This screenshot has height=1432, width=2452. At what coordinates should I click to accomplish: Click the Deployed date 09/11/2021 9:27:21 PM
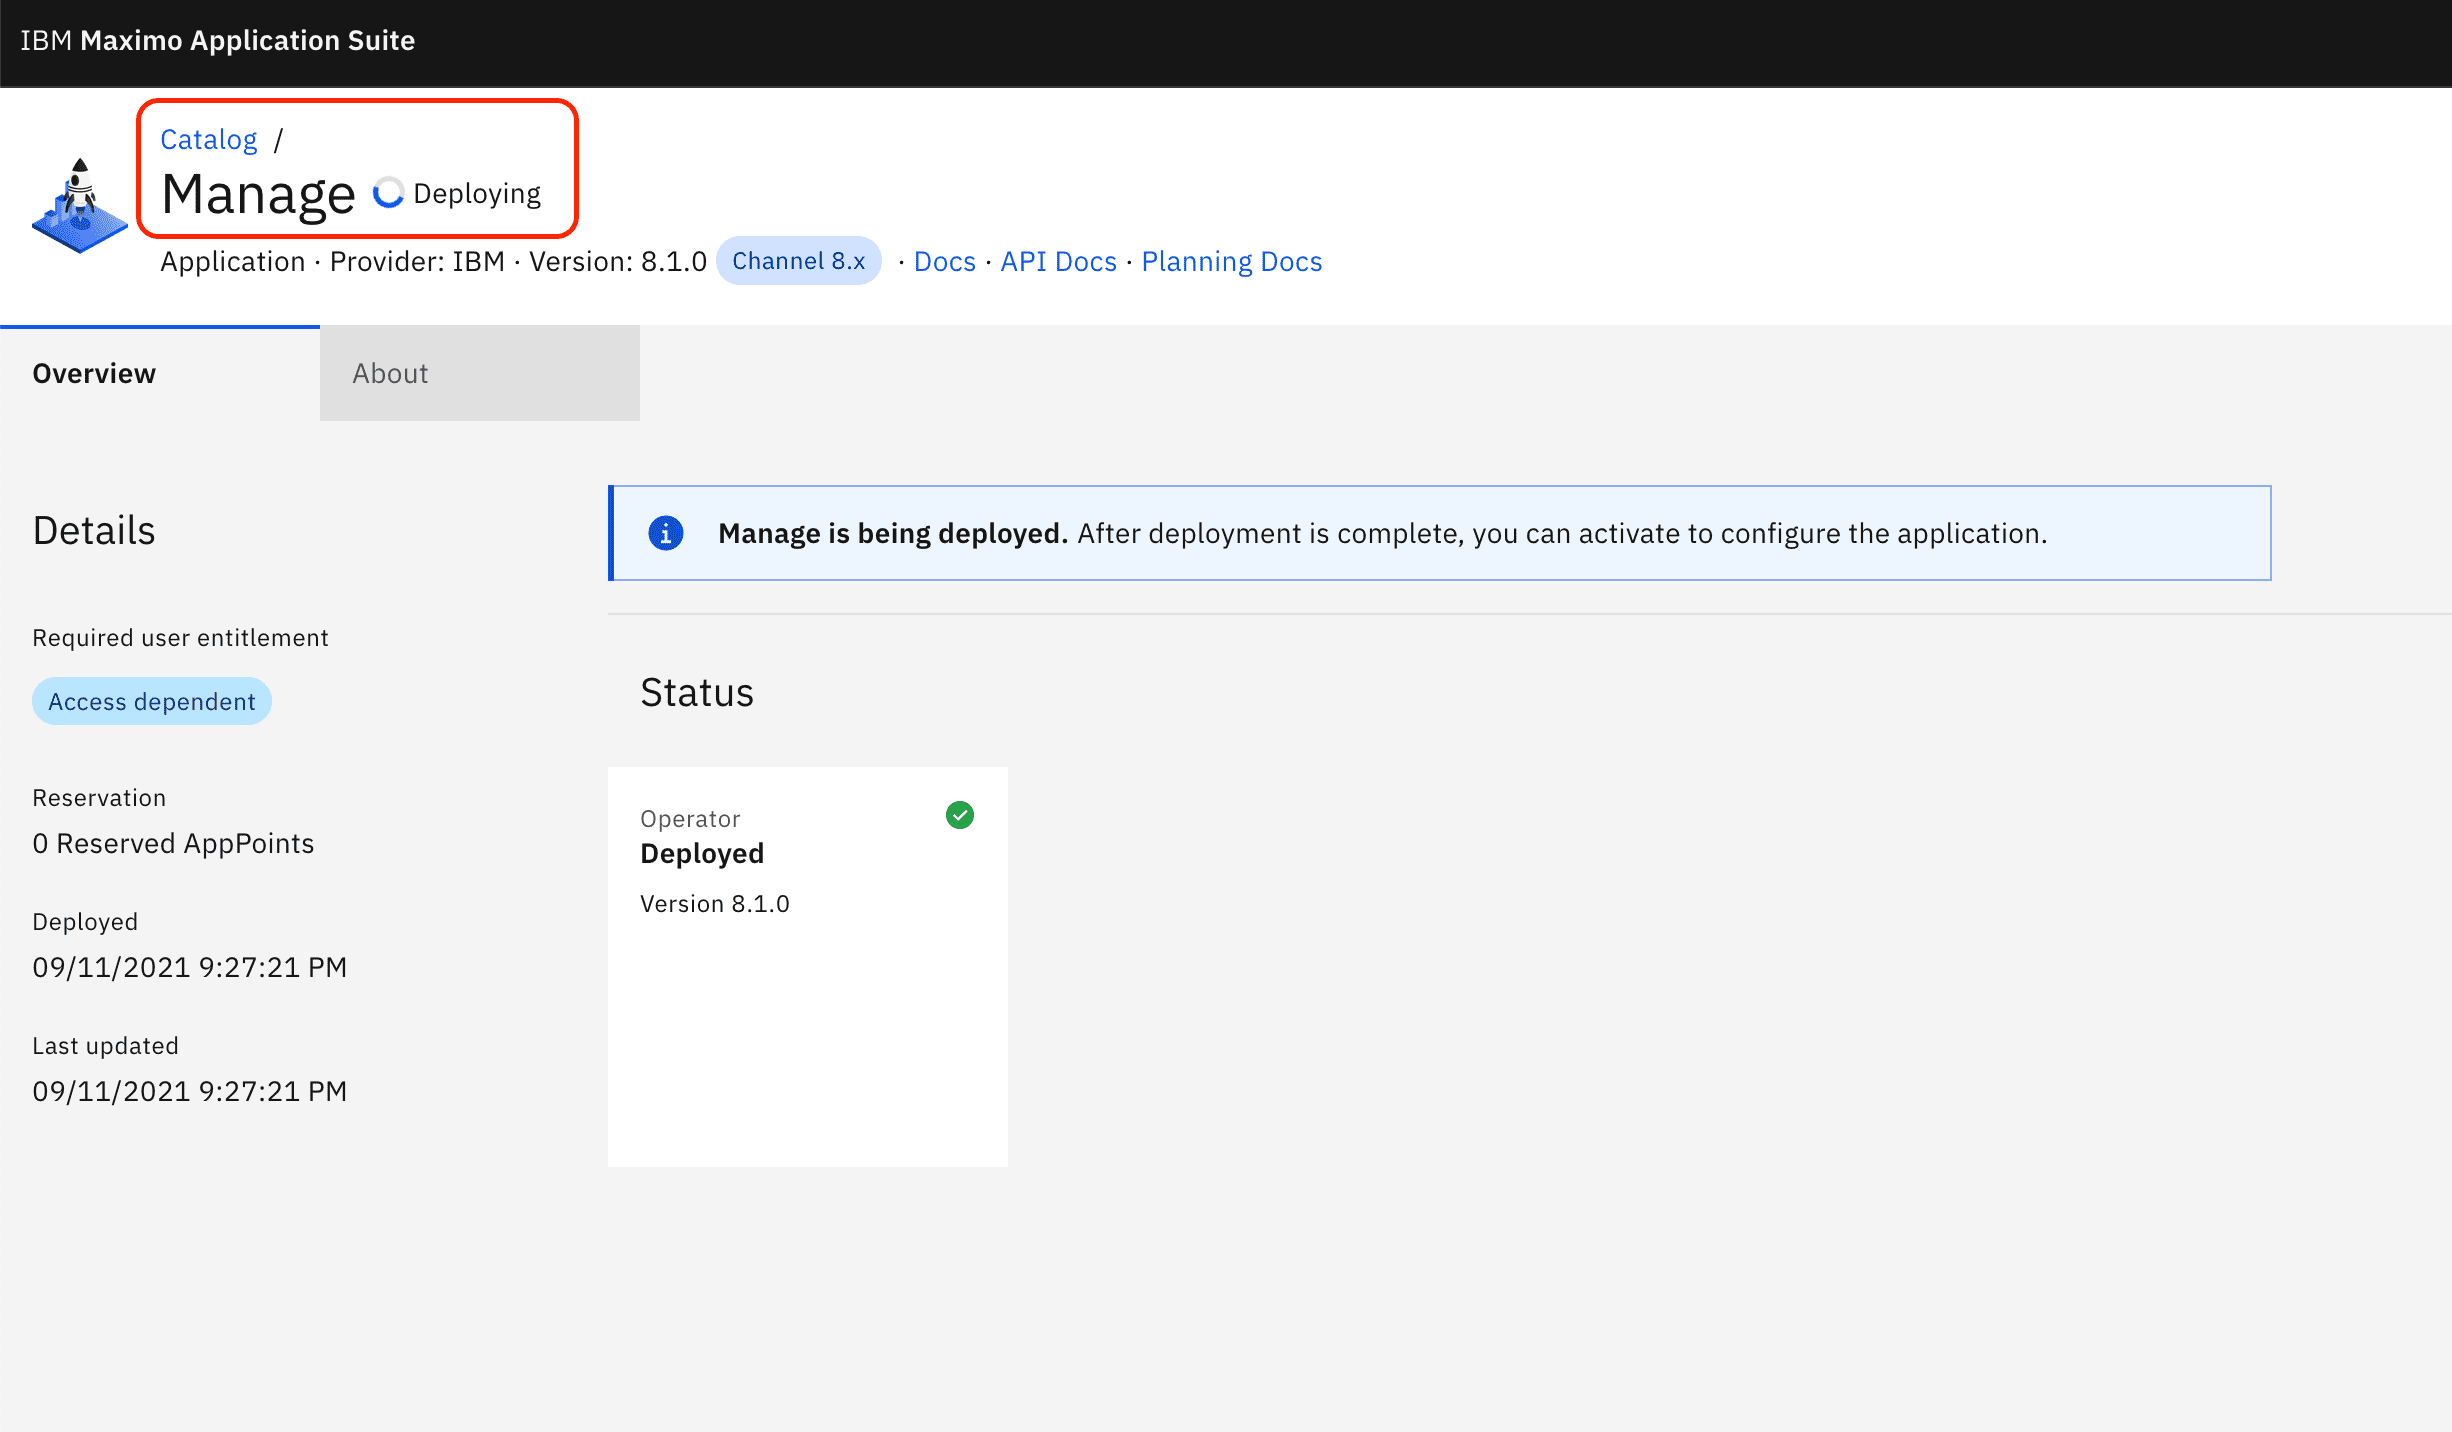coord(190,967)
